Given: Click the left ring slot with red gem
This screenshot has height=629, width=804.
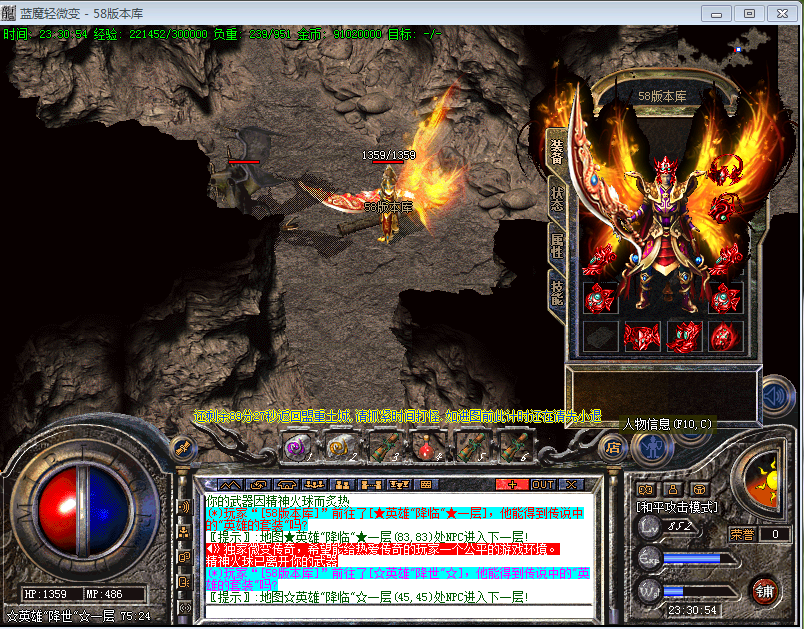Looking at the screenshot, I should pyautogui.click(x=600, y=297).
